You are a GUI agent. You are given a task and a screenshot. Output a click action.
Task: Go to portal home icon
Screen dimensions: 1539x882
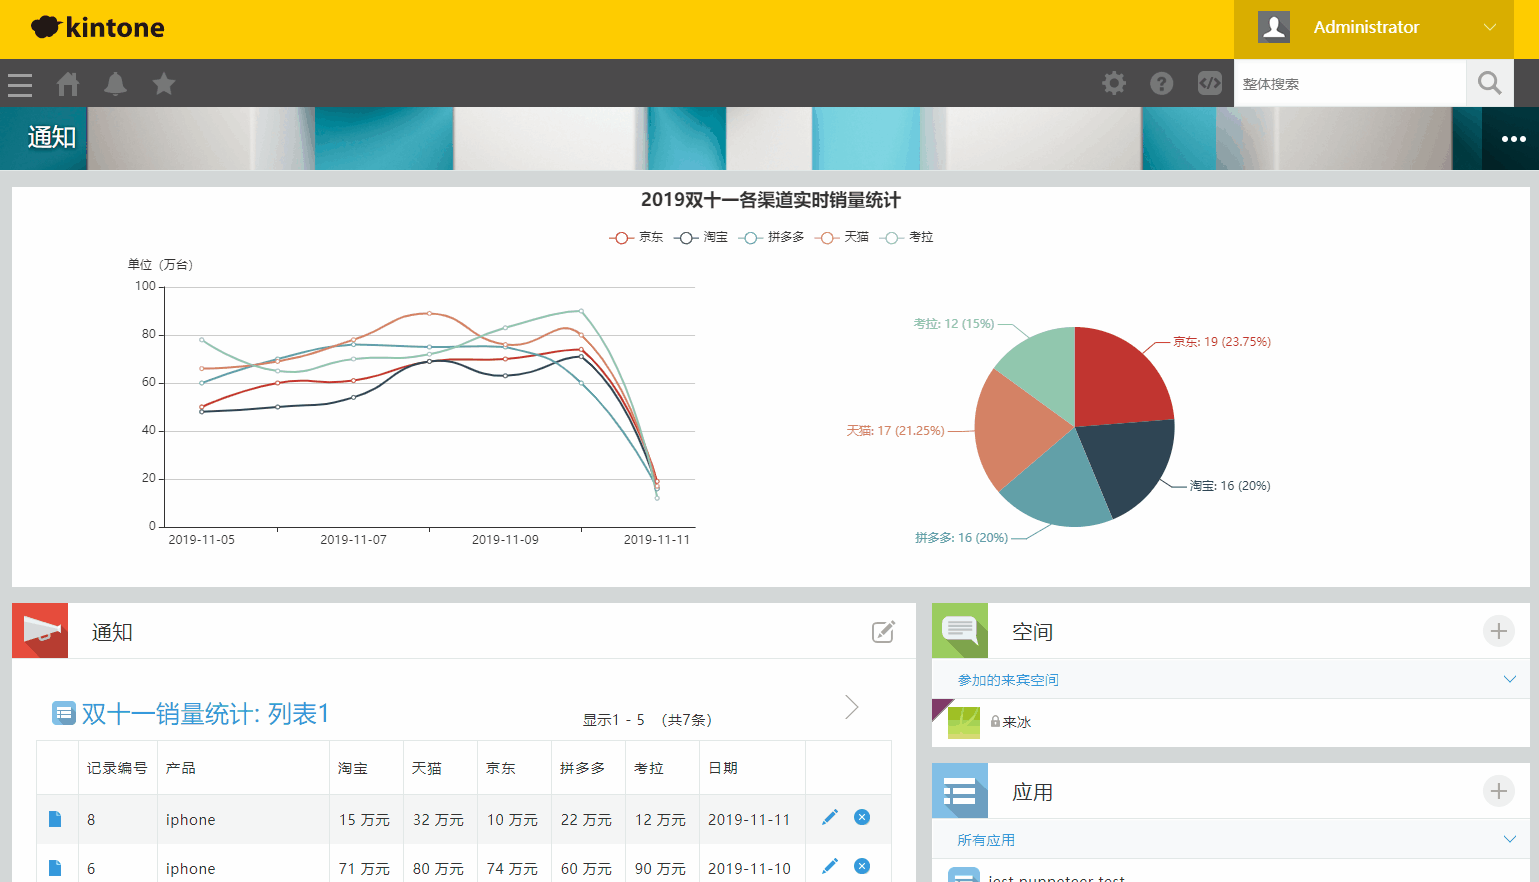tap(68, 84)
